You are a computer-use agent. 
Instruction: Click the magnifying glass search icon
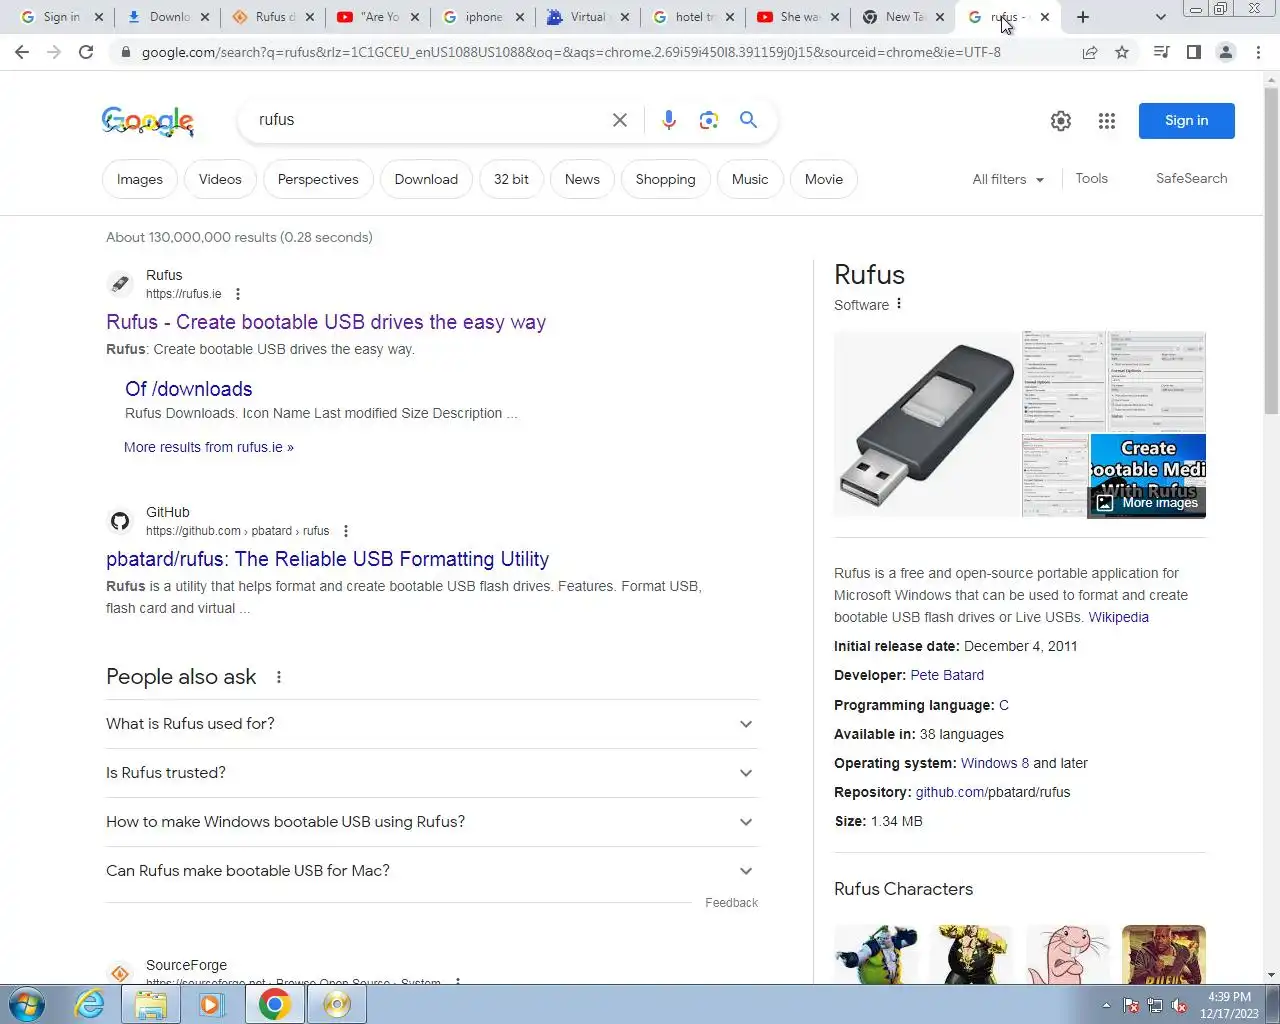748,120
